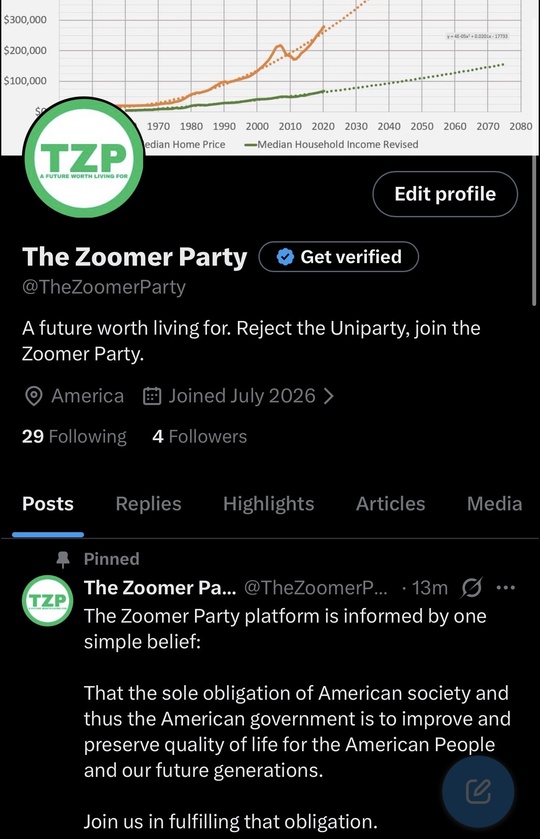Viewport: 540px width, 839px height.
Task: Switch to the Replies tab
Action: click(148, 504)
